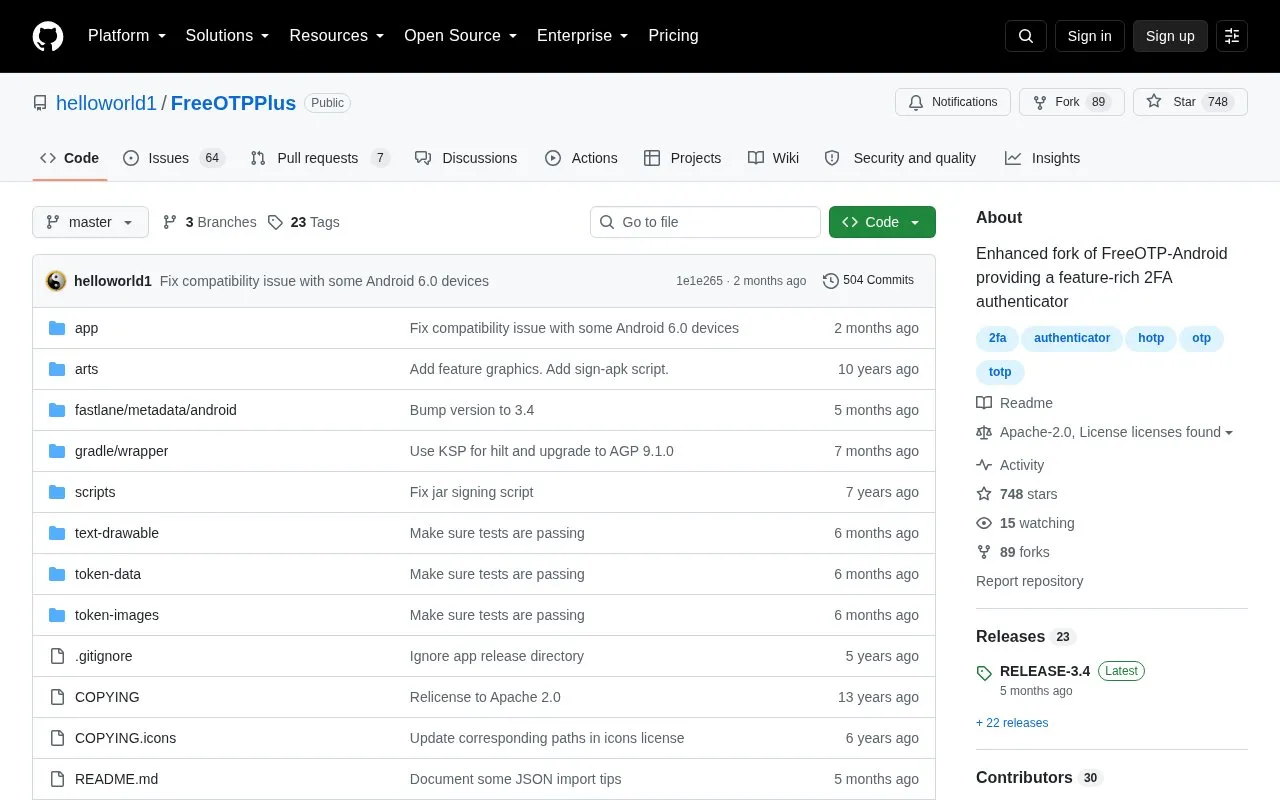Fork the repository

coord(1072,102)
